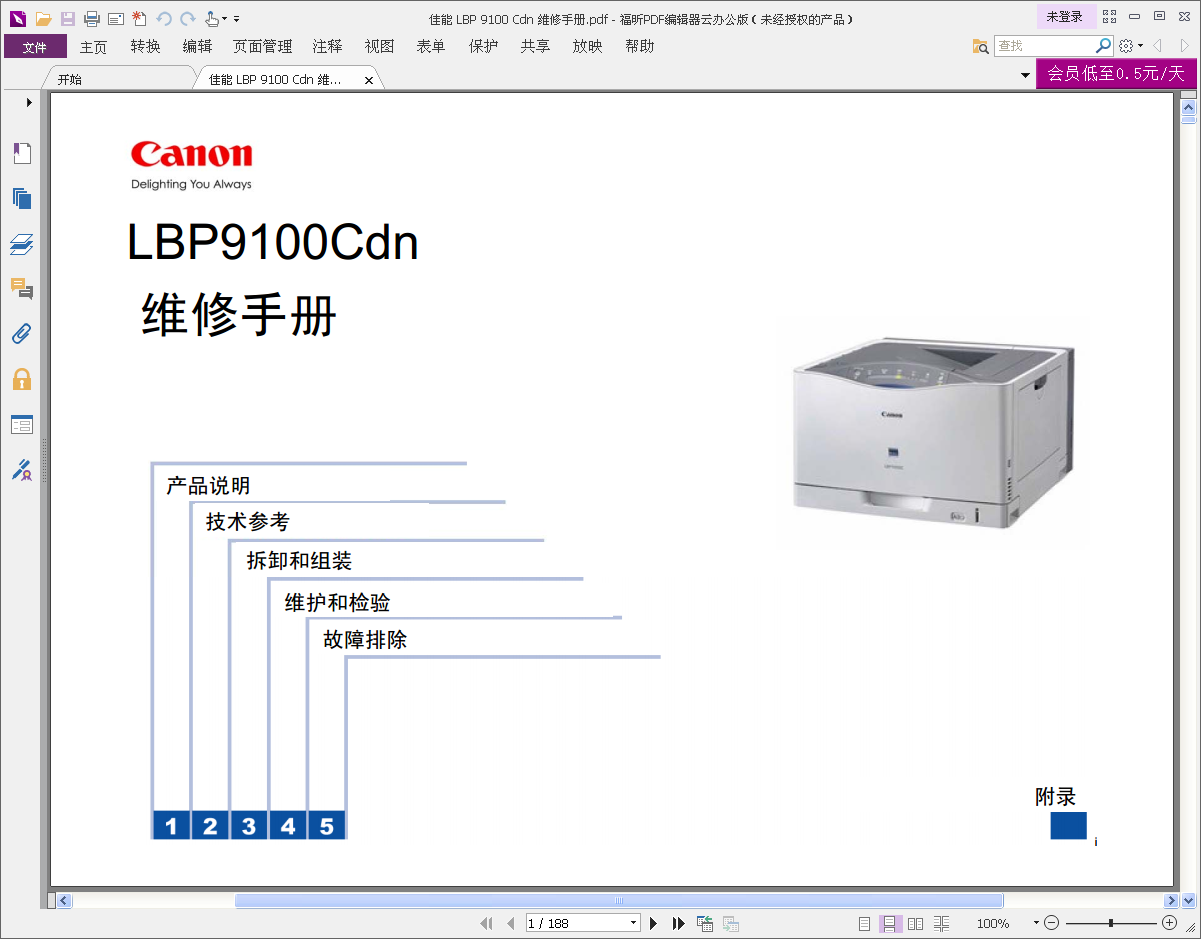The image size is (1201, 939).
Task: Click the 会员低至0.5元/天 promotion banner
Action: click(1116, 73)
